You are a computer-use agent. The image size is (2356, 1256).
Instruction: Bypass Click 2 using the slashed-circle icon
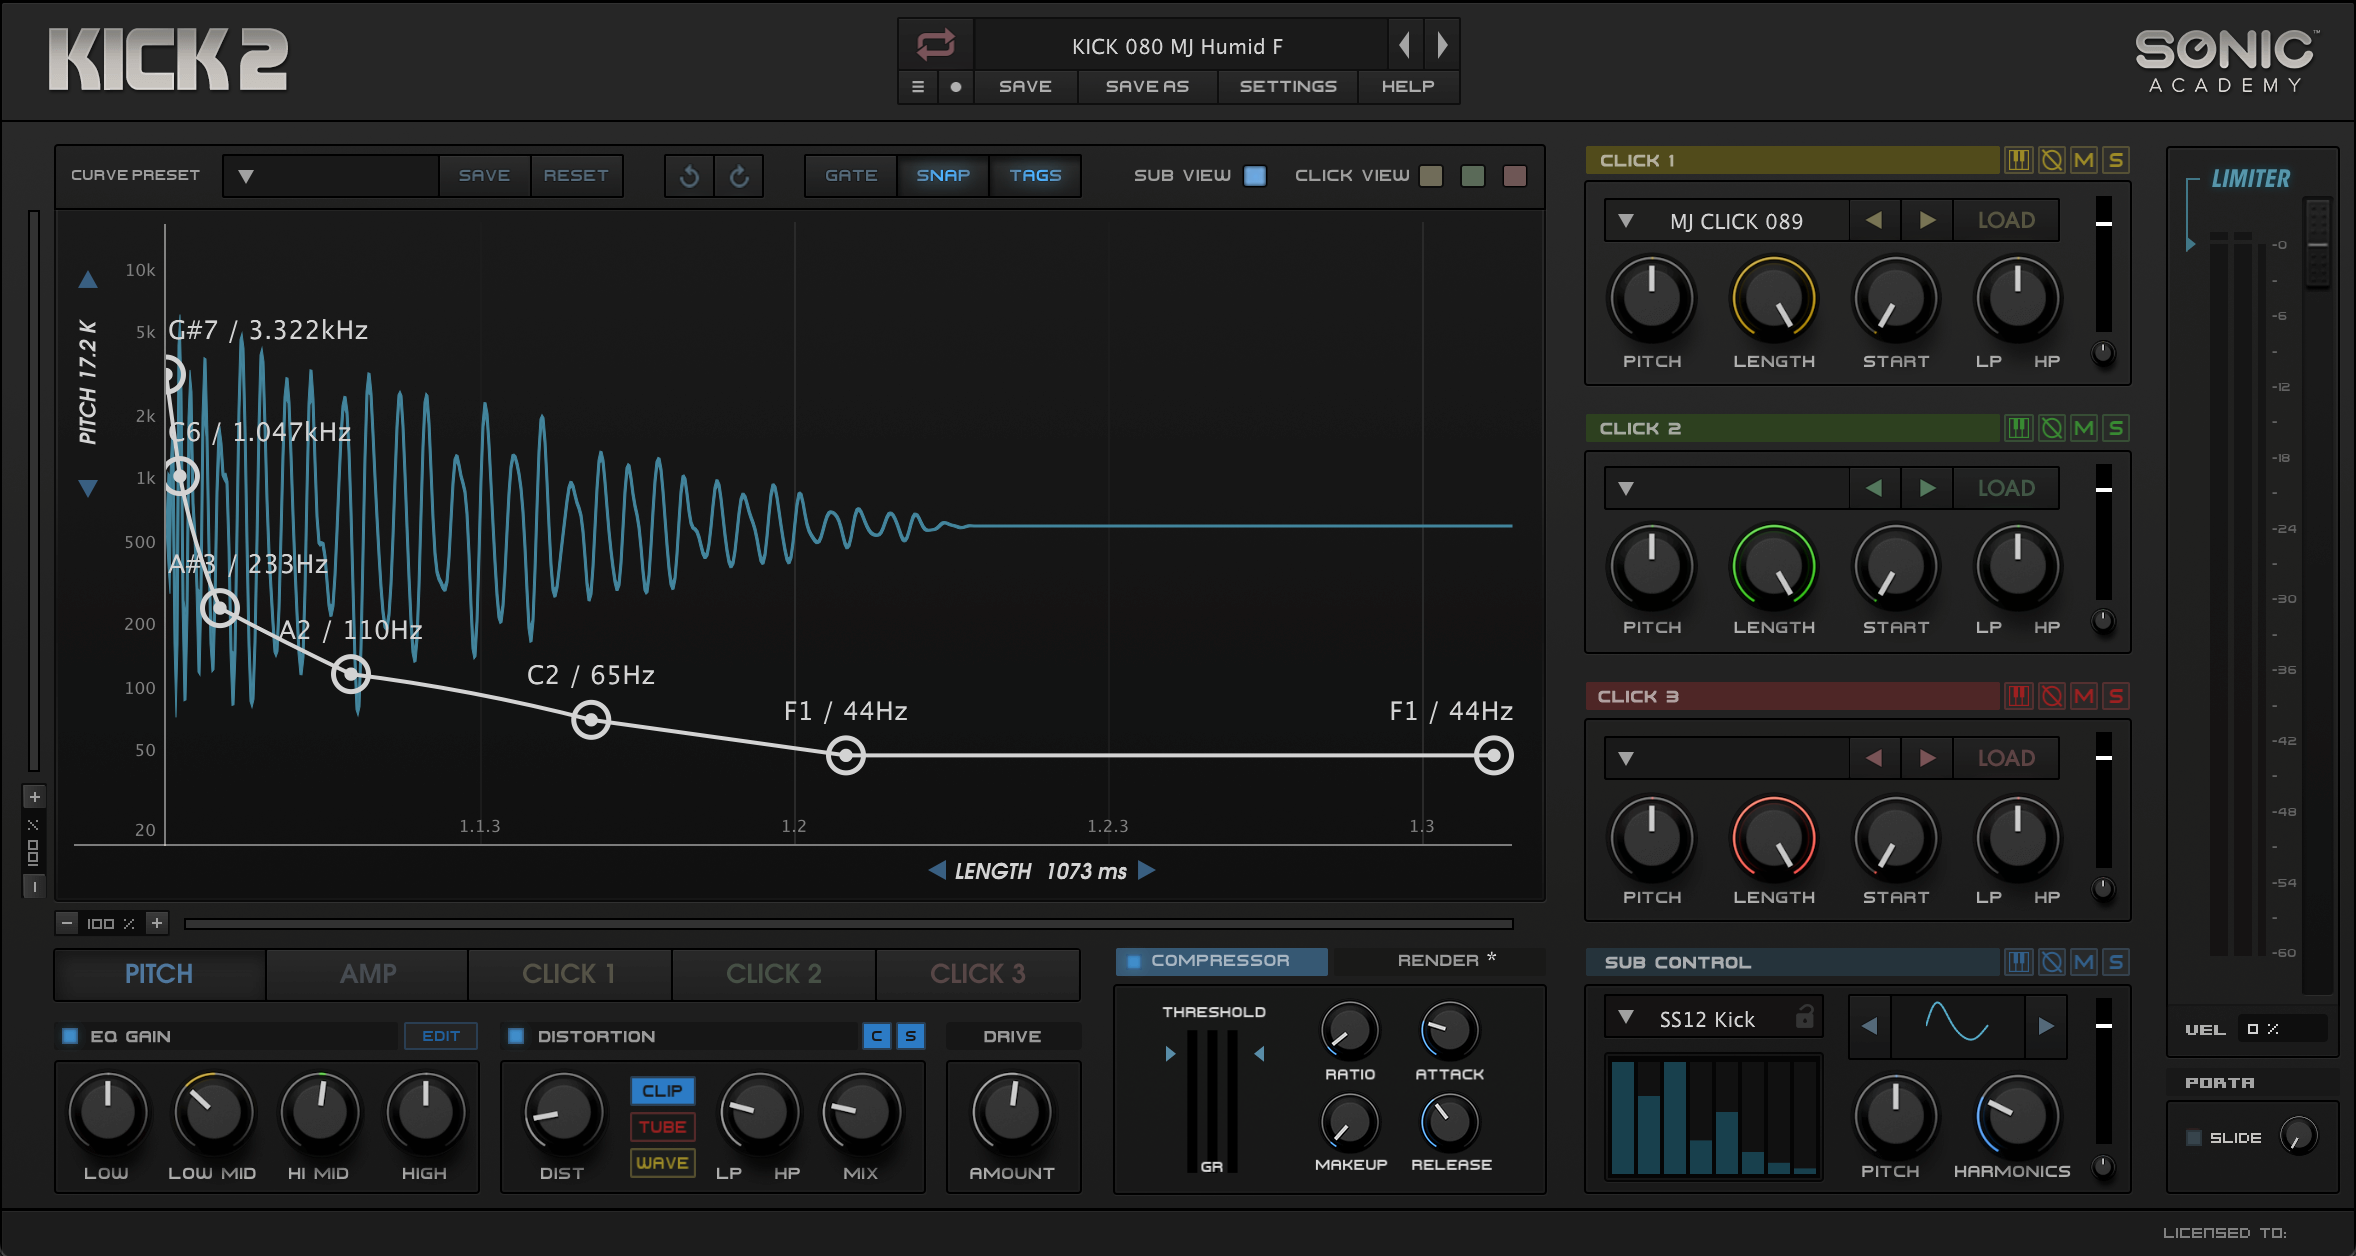2051,428
